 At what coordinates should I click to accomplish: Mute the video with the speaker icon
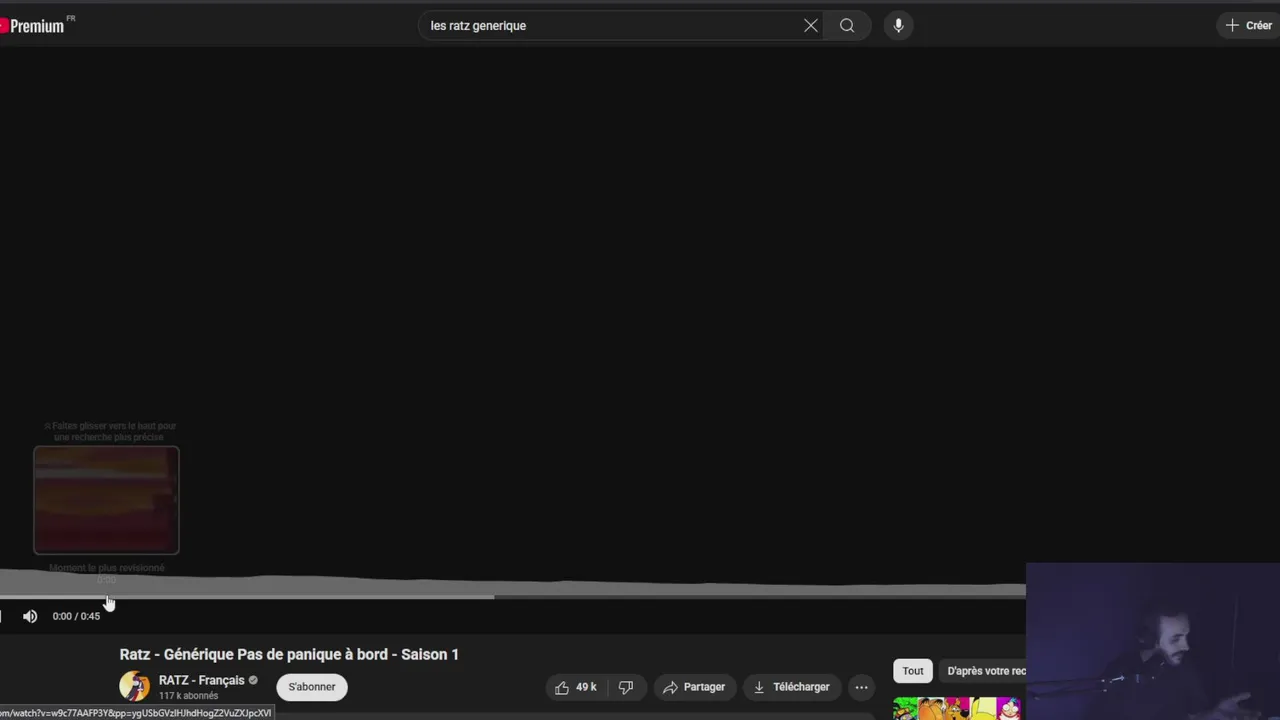click(x=30, y=616)
